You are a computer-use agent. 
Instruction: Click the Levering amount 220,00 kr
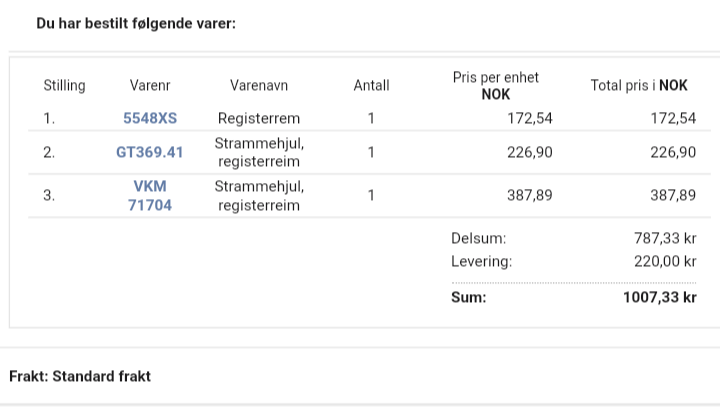point(665,261)
